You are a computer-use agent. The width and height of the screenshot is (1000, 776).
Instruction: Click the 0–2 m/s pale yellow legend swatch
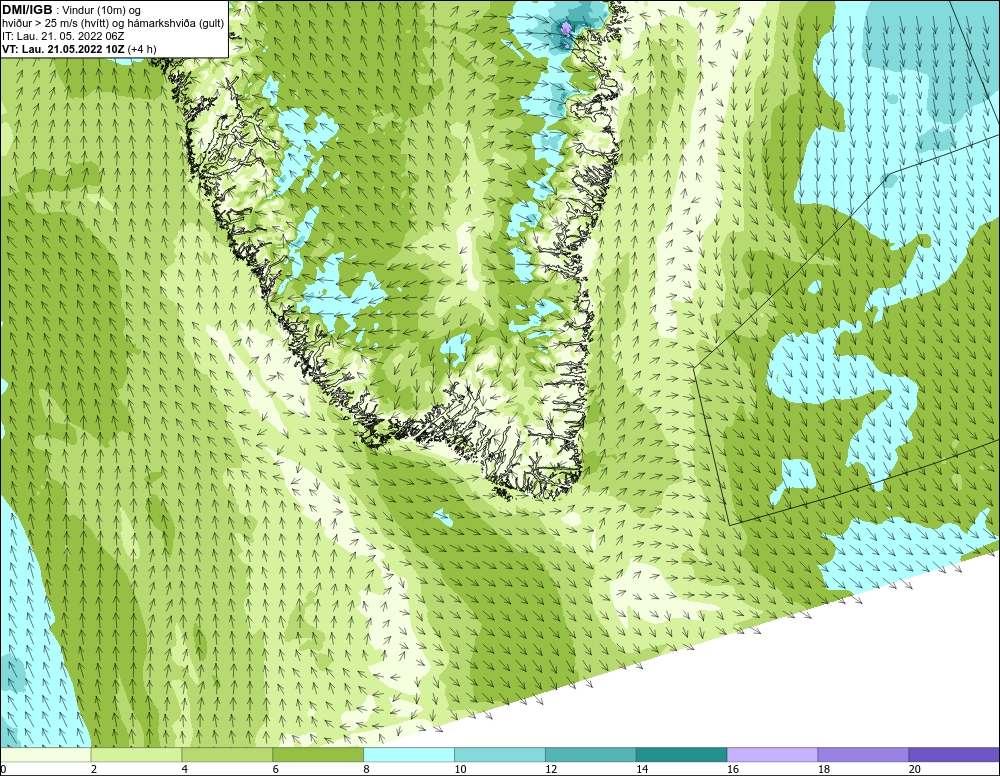point(45,755)
